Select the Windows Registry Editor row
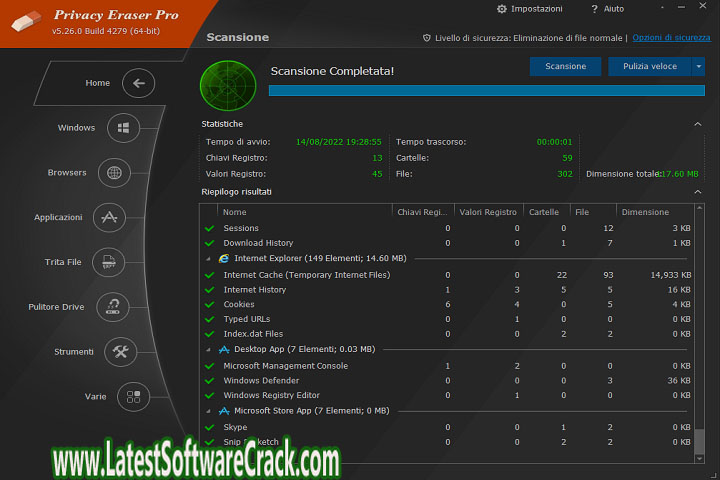The width and height of the screenshot is (720, 480). tap(448, 395)
